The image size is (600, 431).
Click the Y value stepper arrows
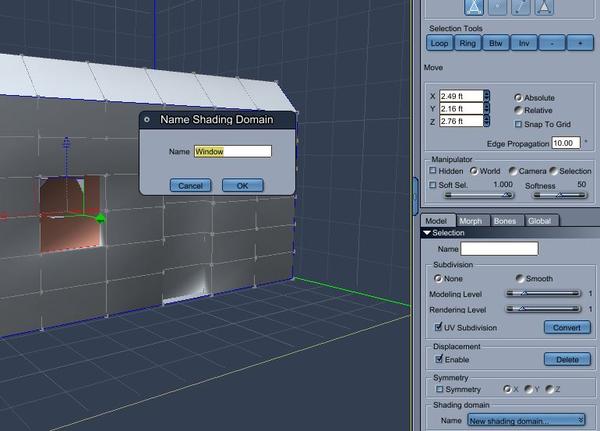pyautogui.click(x=487, y=108)
